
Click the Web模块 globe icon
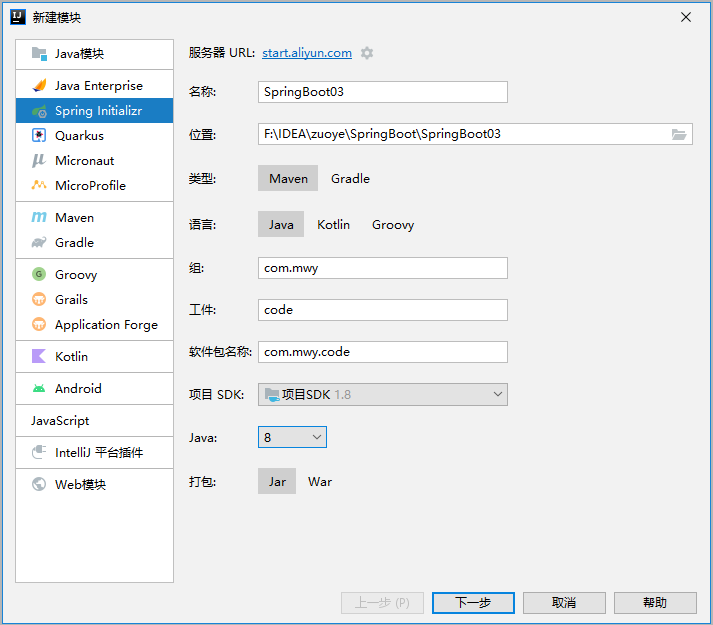click(39, 484)
